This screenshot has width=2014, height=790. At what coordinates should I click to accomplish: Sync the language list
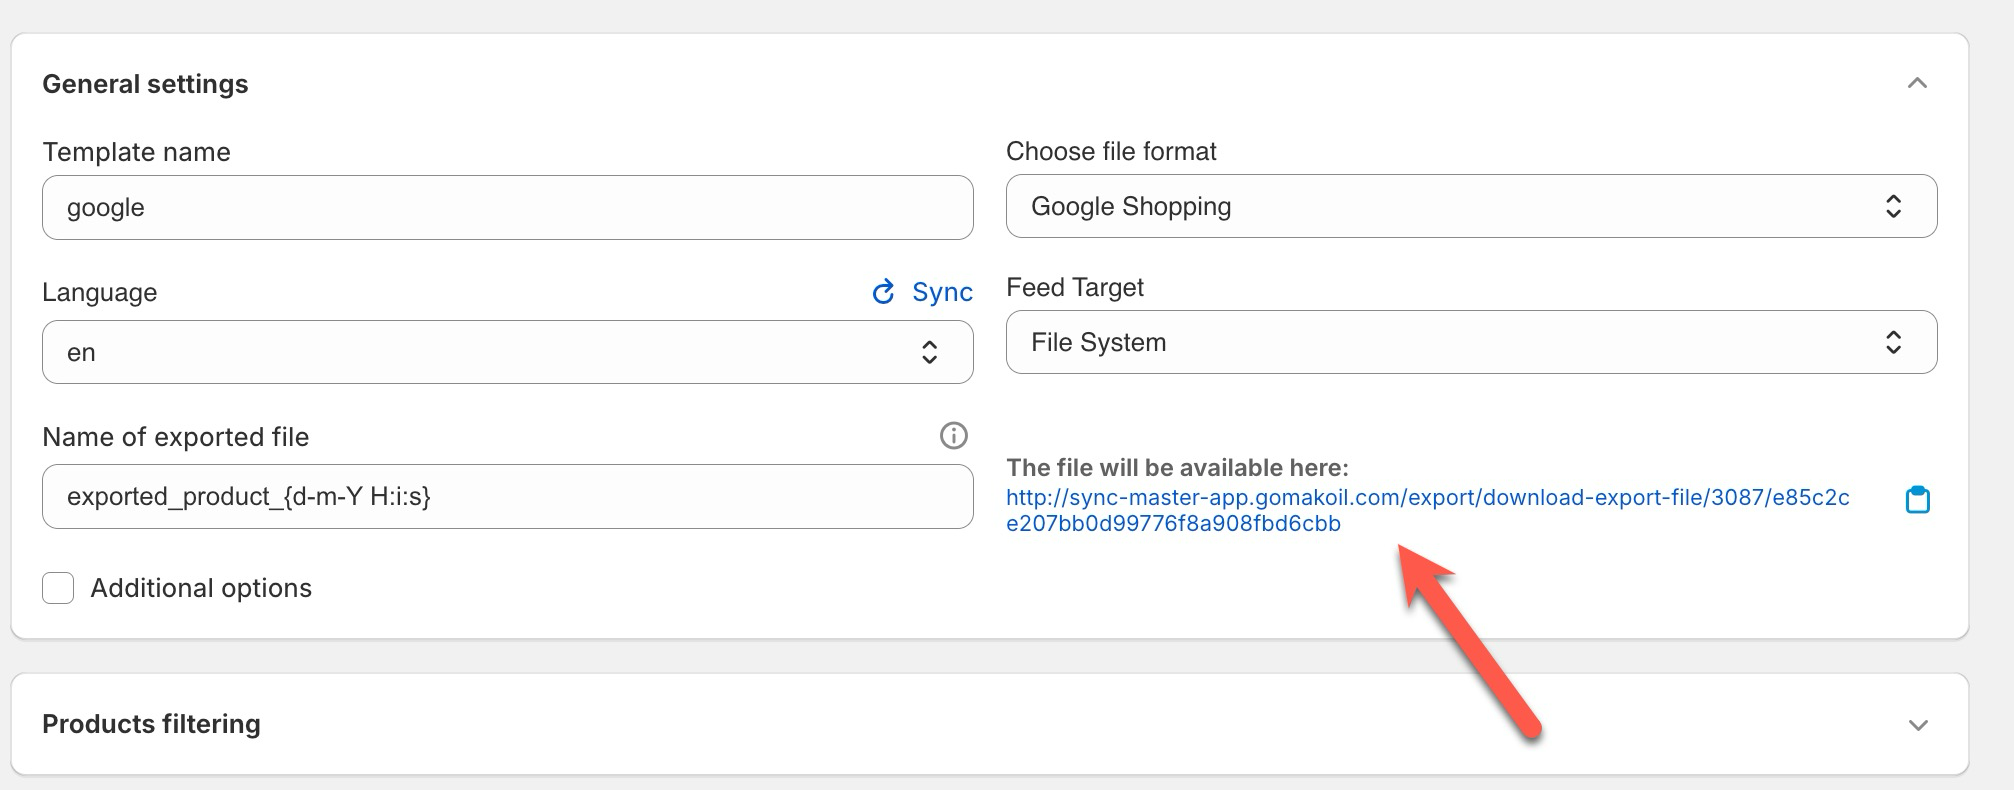pyautogui.click(x=942, y=292)
